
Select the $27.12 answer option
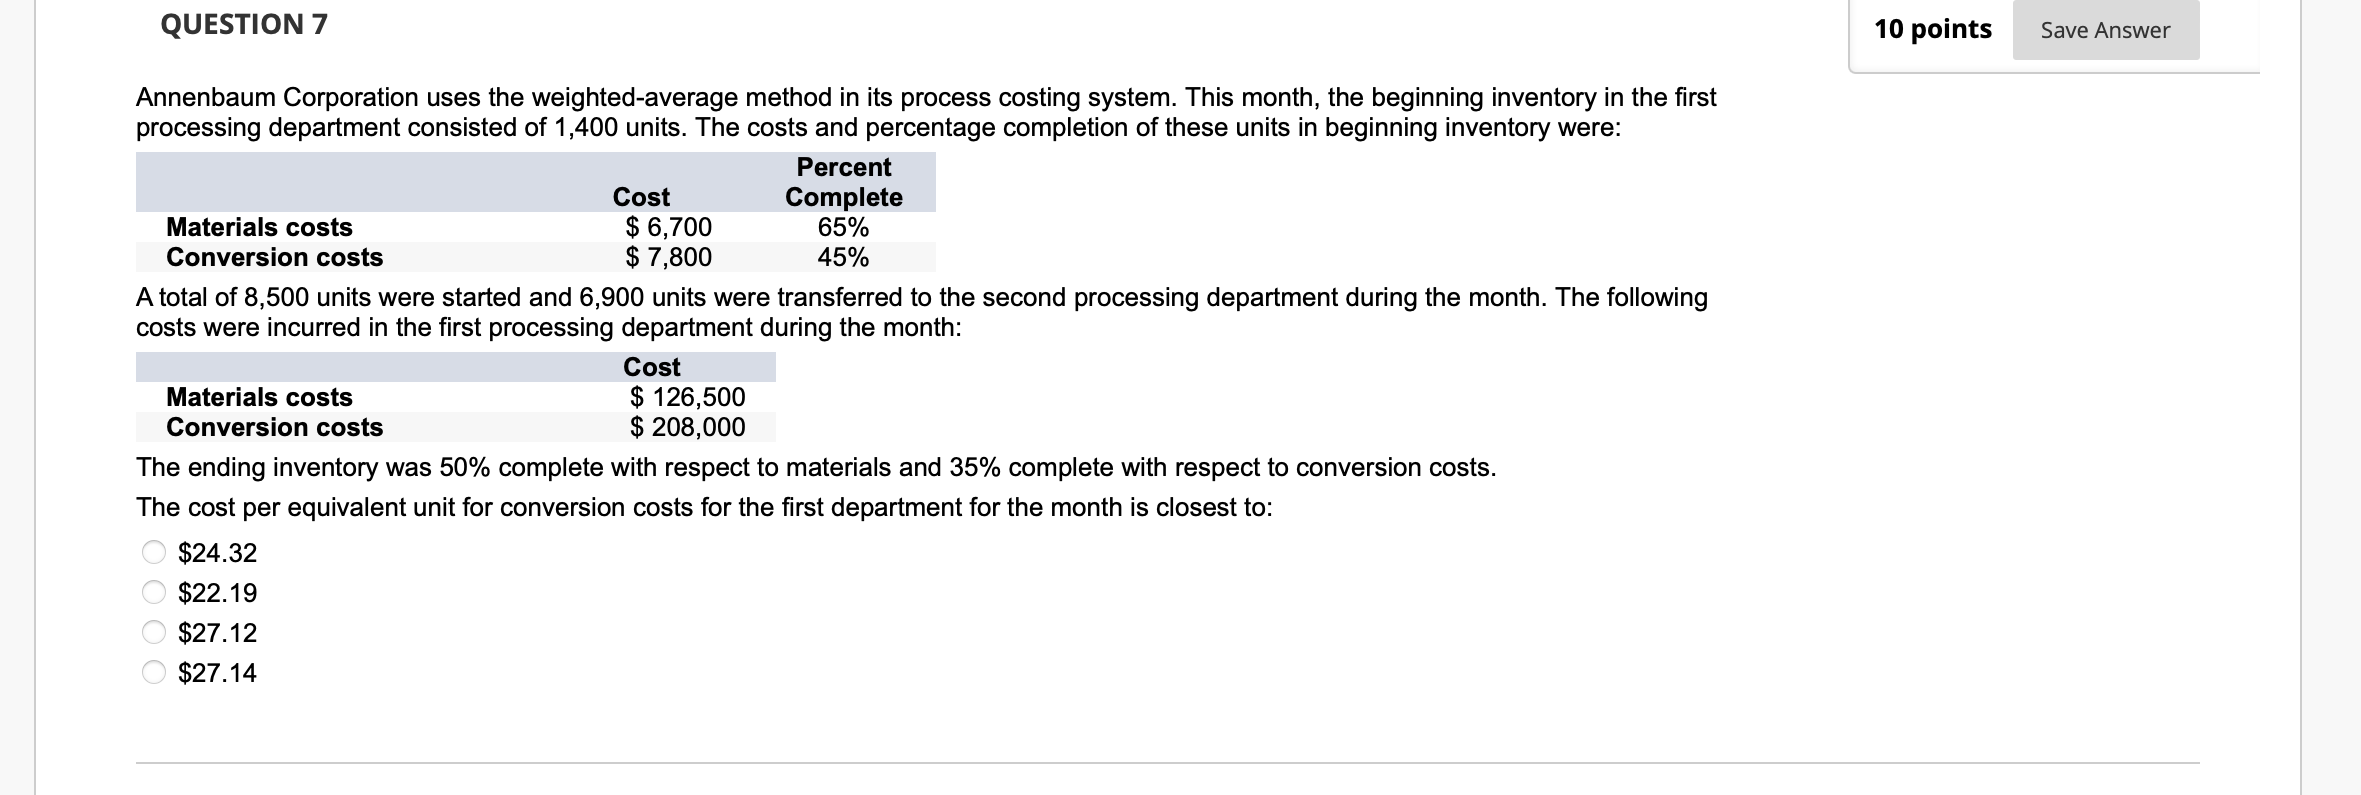tap(152, 632)
